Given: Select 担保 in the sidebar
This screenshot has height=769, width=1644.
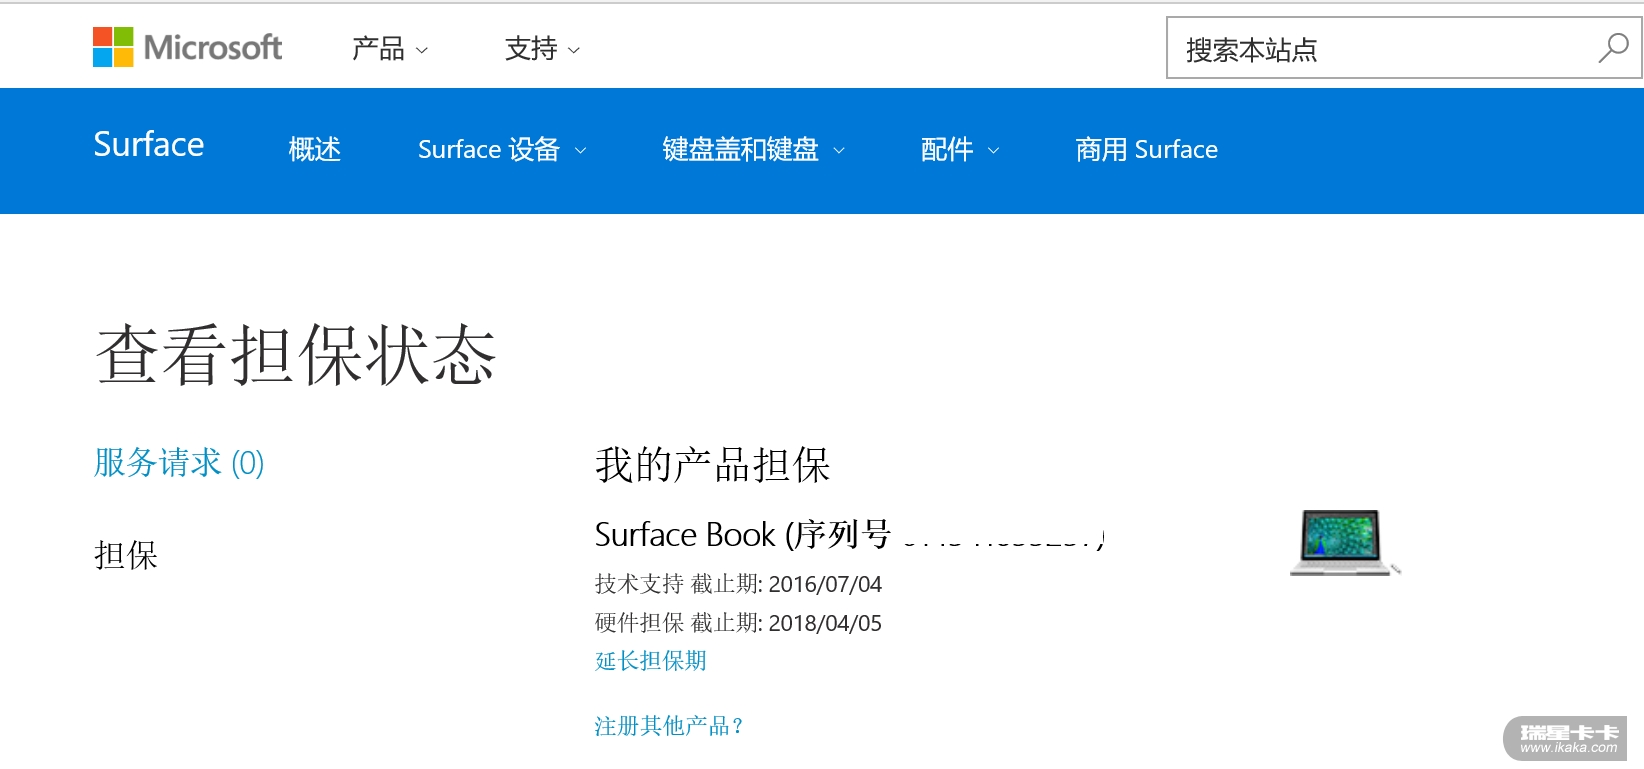Looking at the screenshot, I should [126, 555].
